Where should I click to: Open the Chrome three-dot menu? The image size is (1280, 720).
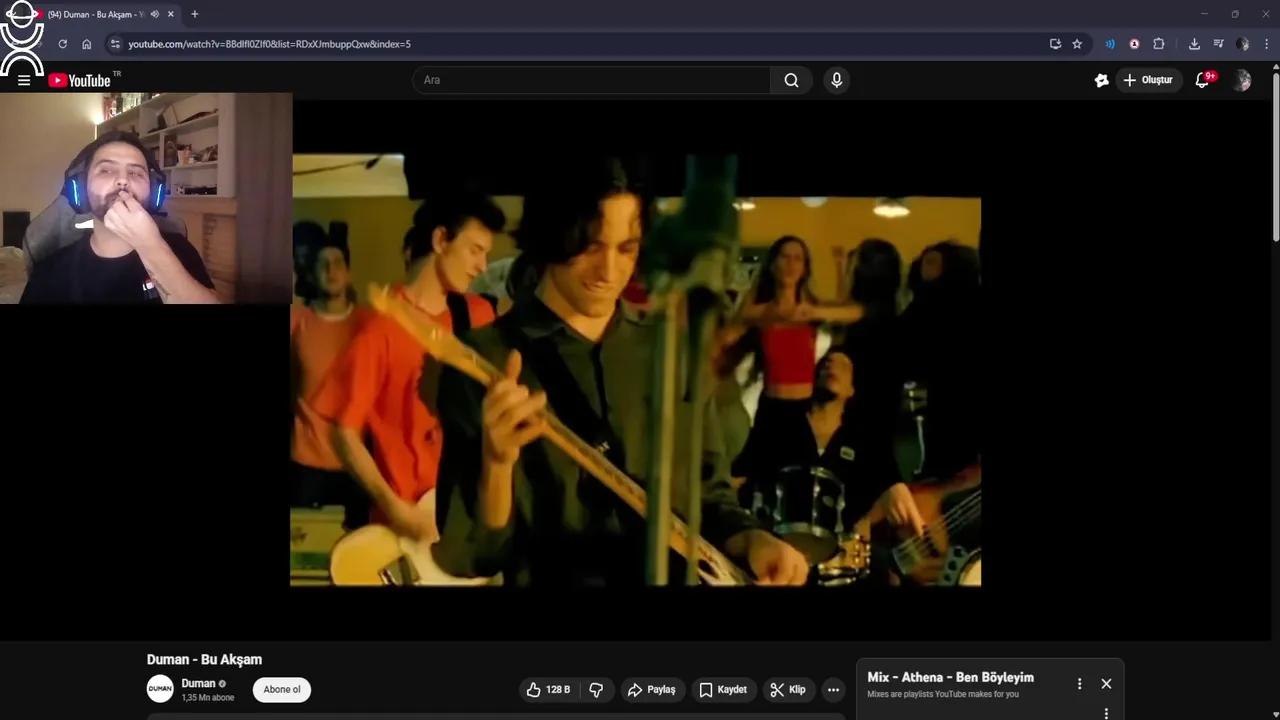point(1266,44)
